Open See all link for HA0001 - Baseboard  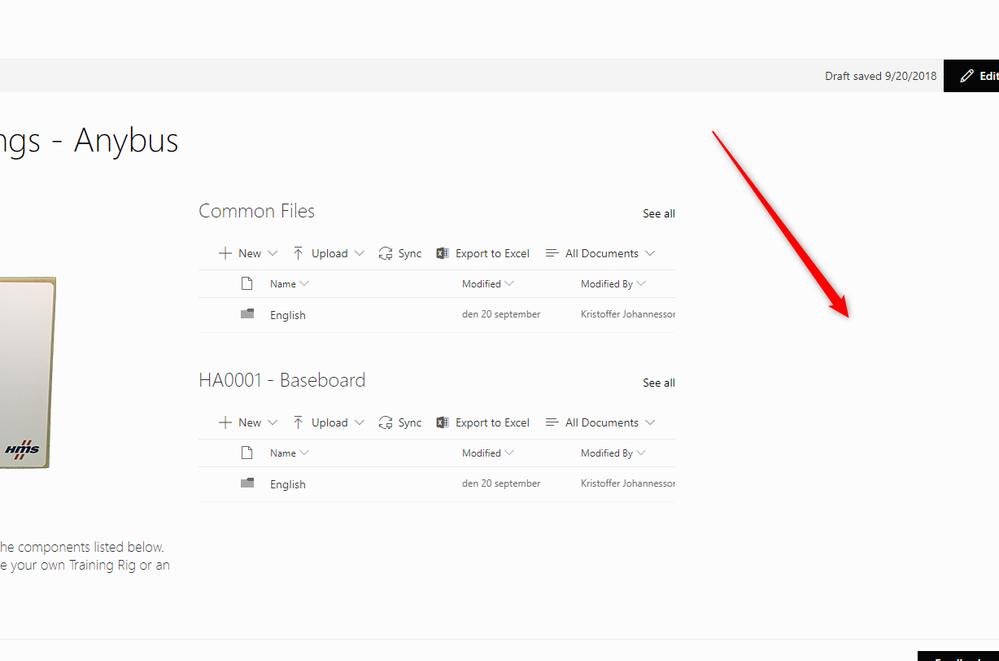tap(659, 383)
